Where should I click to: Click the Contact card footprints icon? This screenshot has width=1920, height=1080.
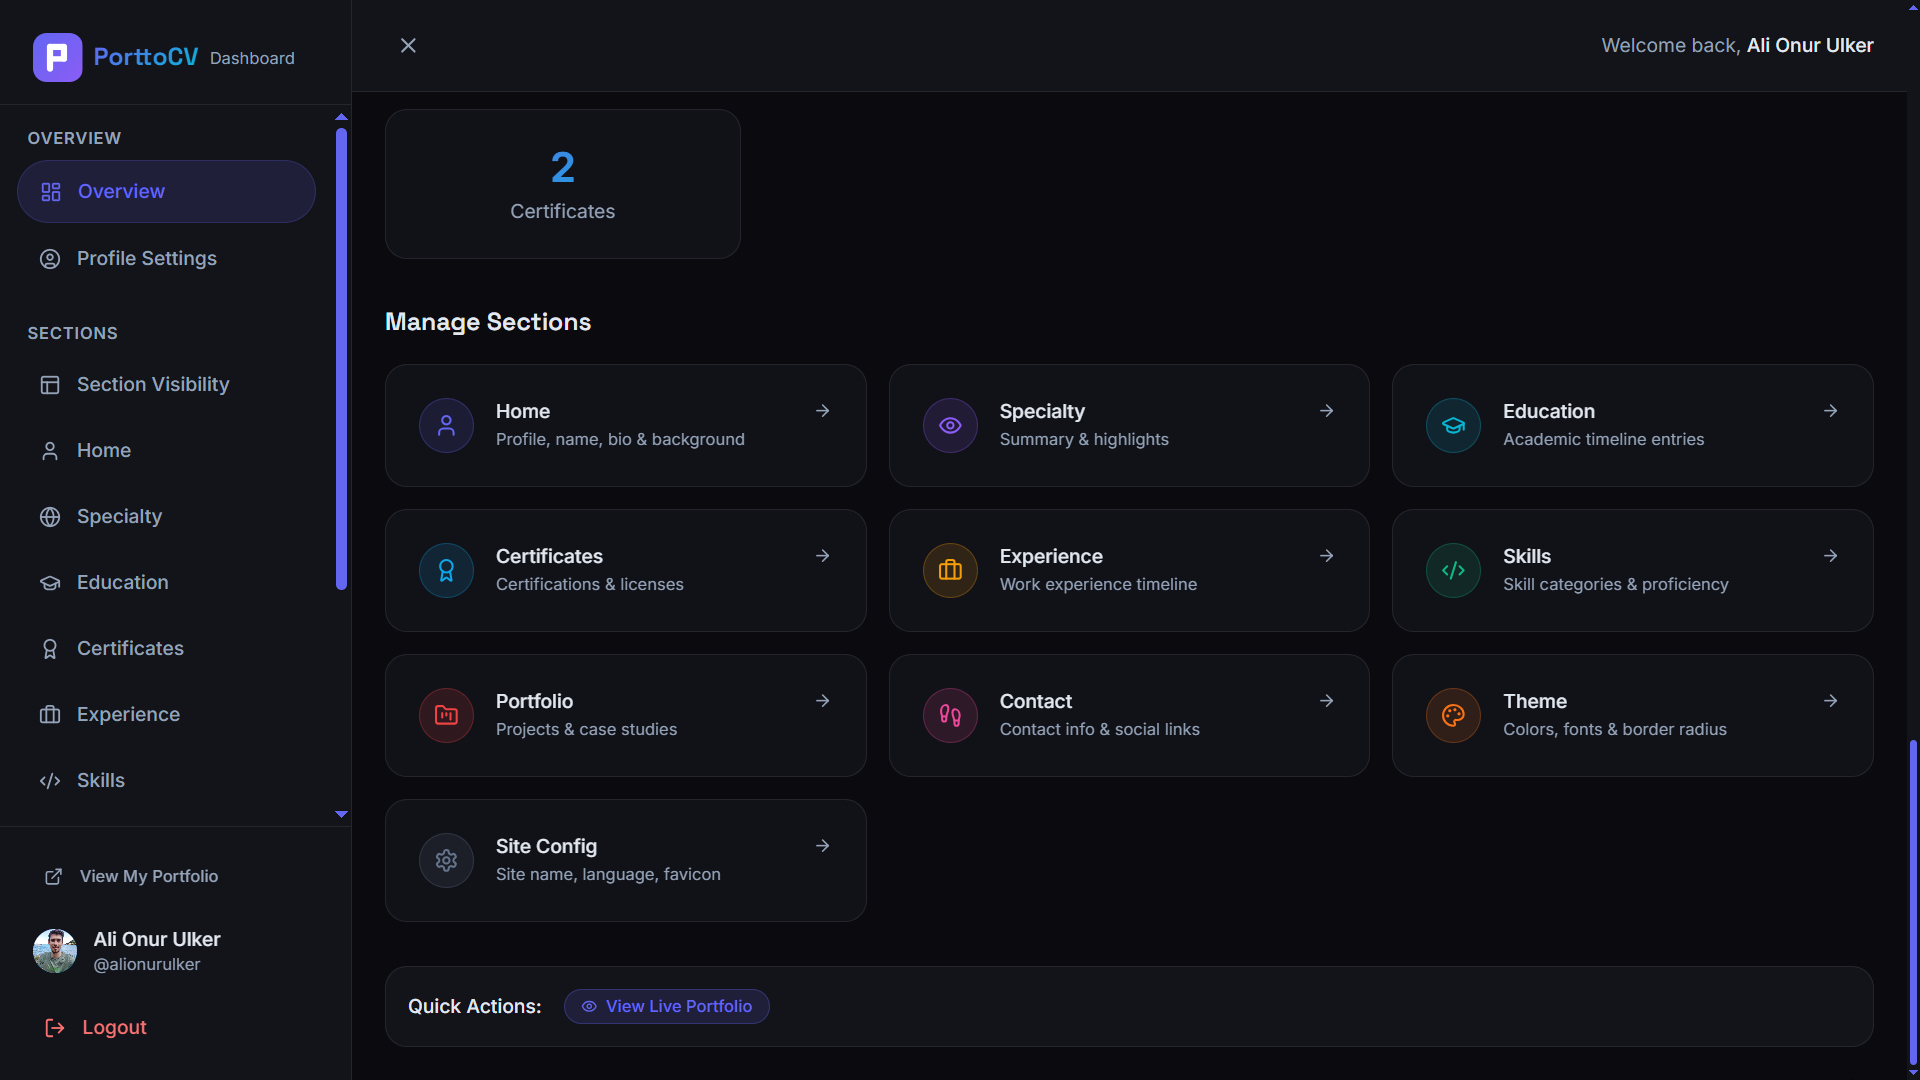tap(950, 715)
